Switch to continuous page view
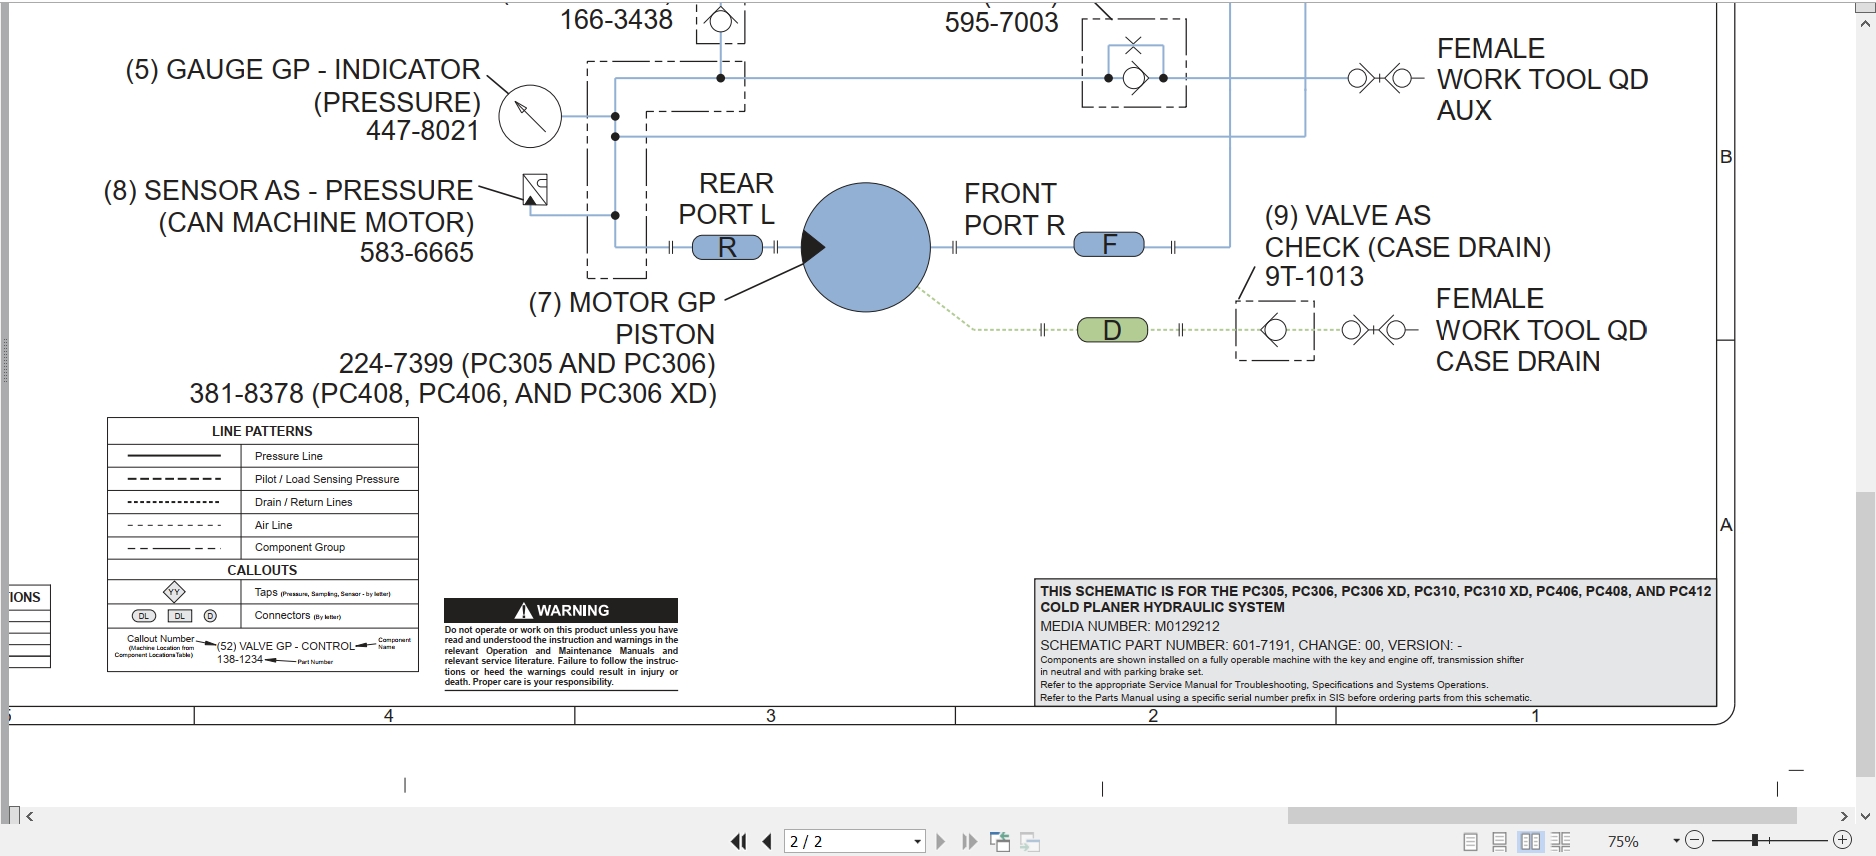 click(x=1499, y=842)
